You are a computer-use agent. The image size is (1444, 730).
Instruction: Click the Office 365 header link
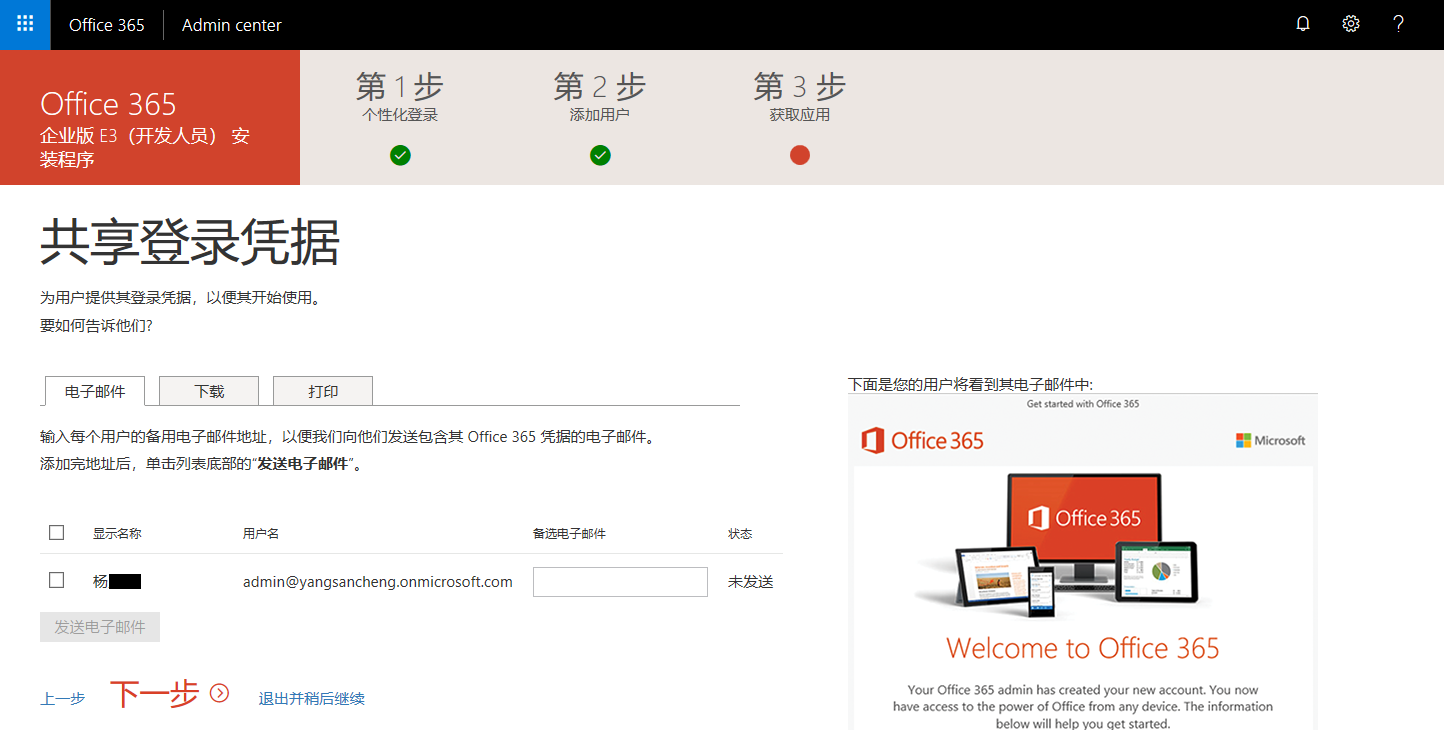pyautogui.click(x=107, y=25)
